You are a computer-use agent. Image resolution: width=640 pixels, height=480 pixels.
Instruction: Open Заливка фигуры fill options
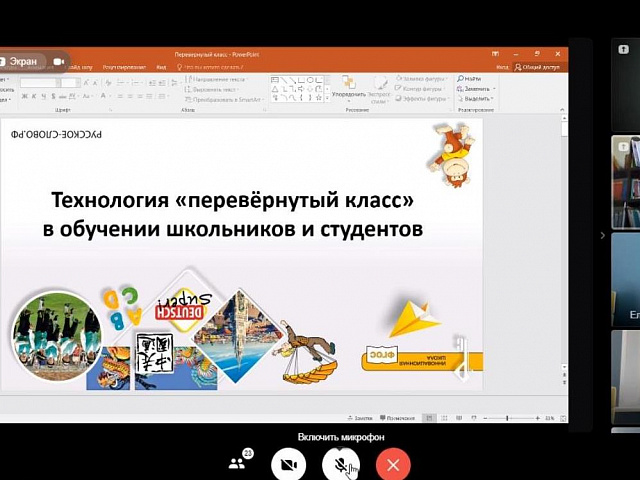[x=421, y=78]
